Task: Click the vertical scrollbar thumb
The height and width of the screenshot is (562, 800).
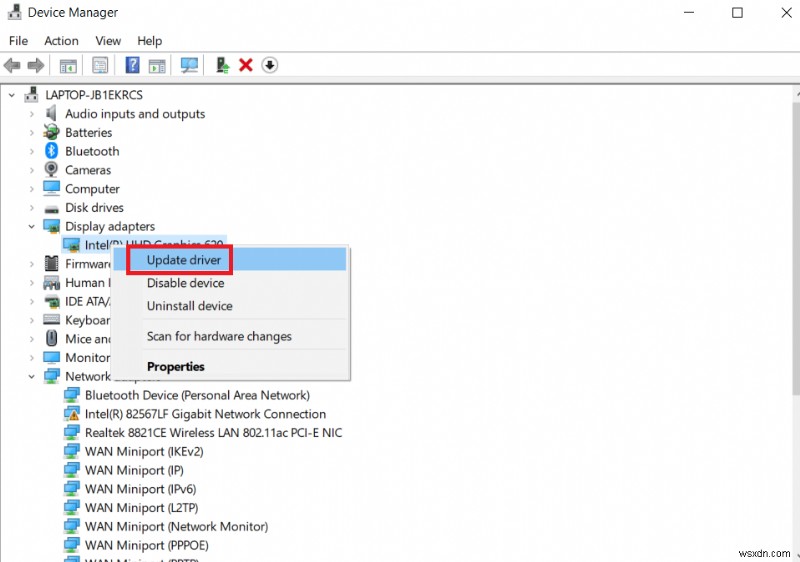Action: pos(796,247)
